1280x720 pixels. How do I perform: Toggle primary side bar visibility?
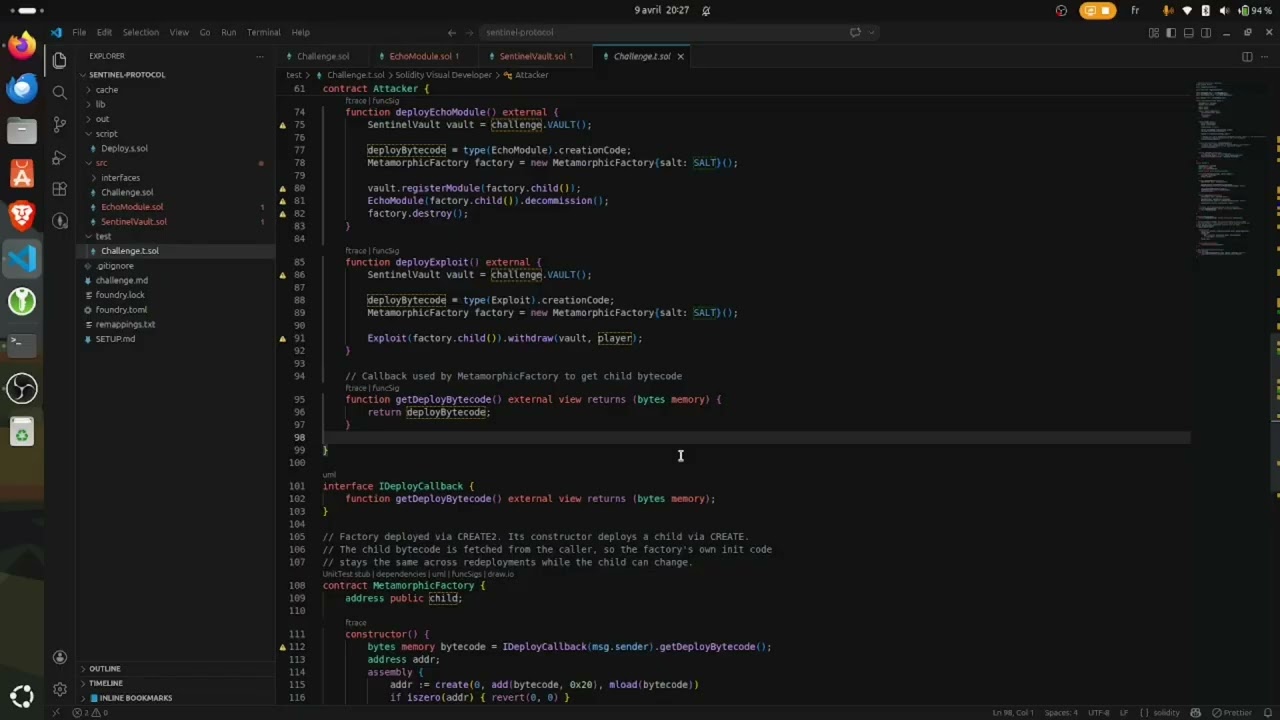coord(1171,32)
